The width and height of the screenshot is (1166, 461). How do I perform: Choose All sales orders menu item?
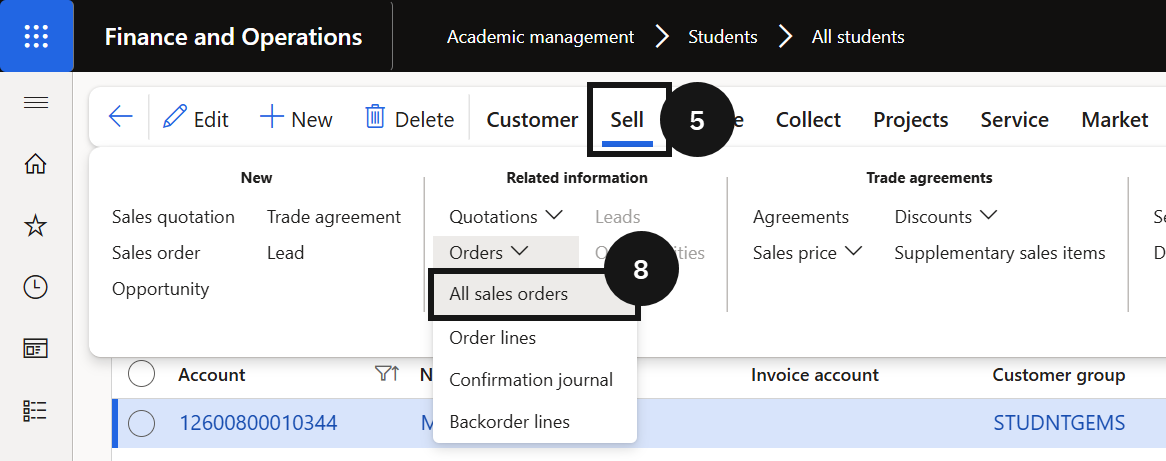click(x=534, y=294)
